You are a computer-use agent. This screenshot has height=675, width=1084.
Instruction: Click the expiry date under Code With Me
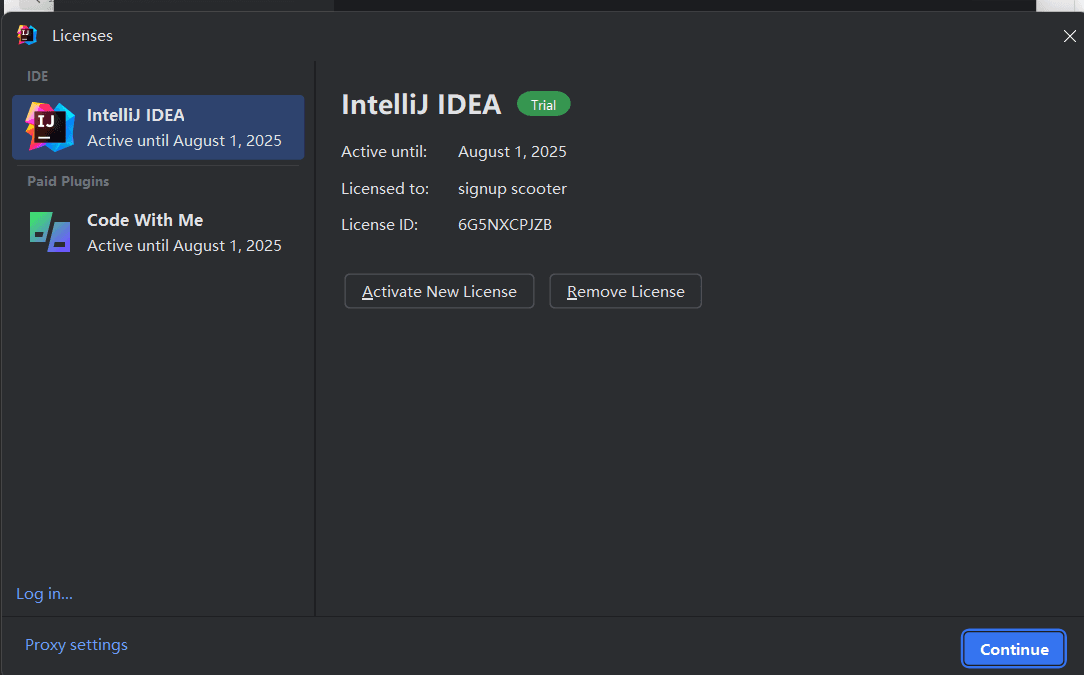pos(184,246)
